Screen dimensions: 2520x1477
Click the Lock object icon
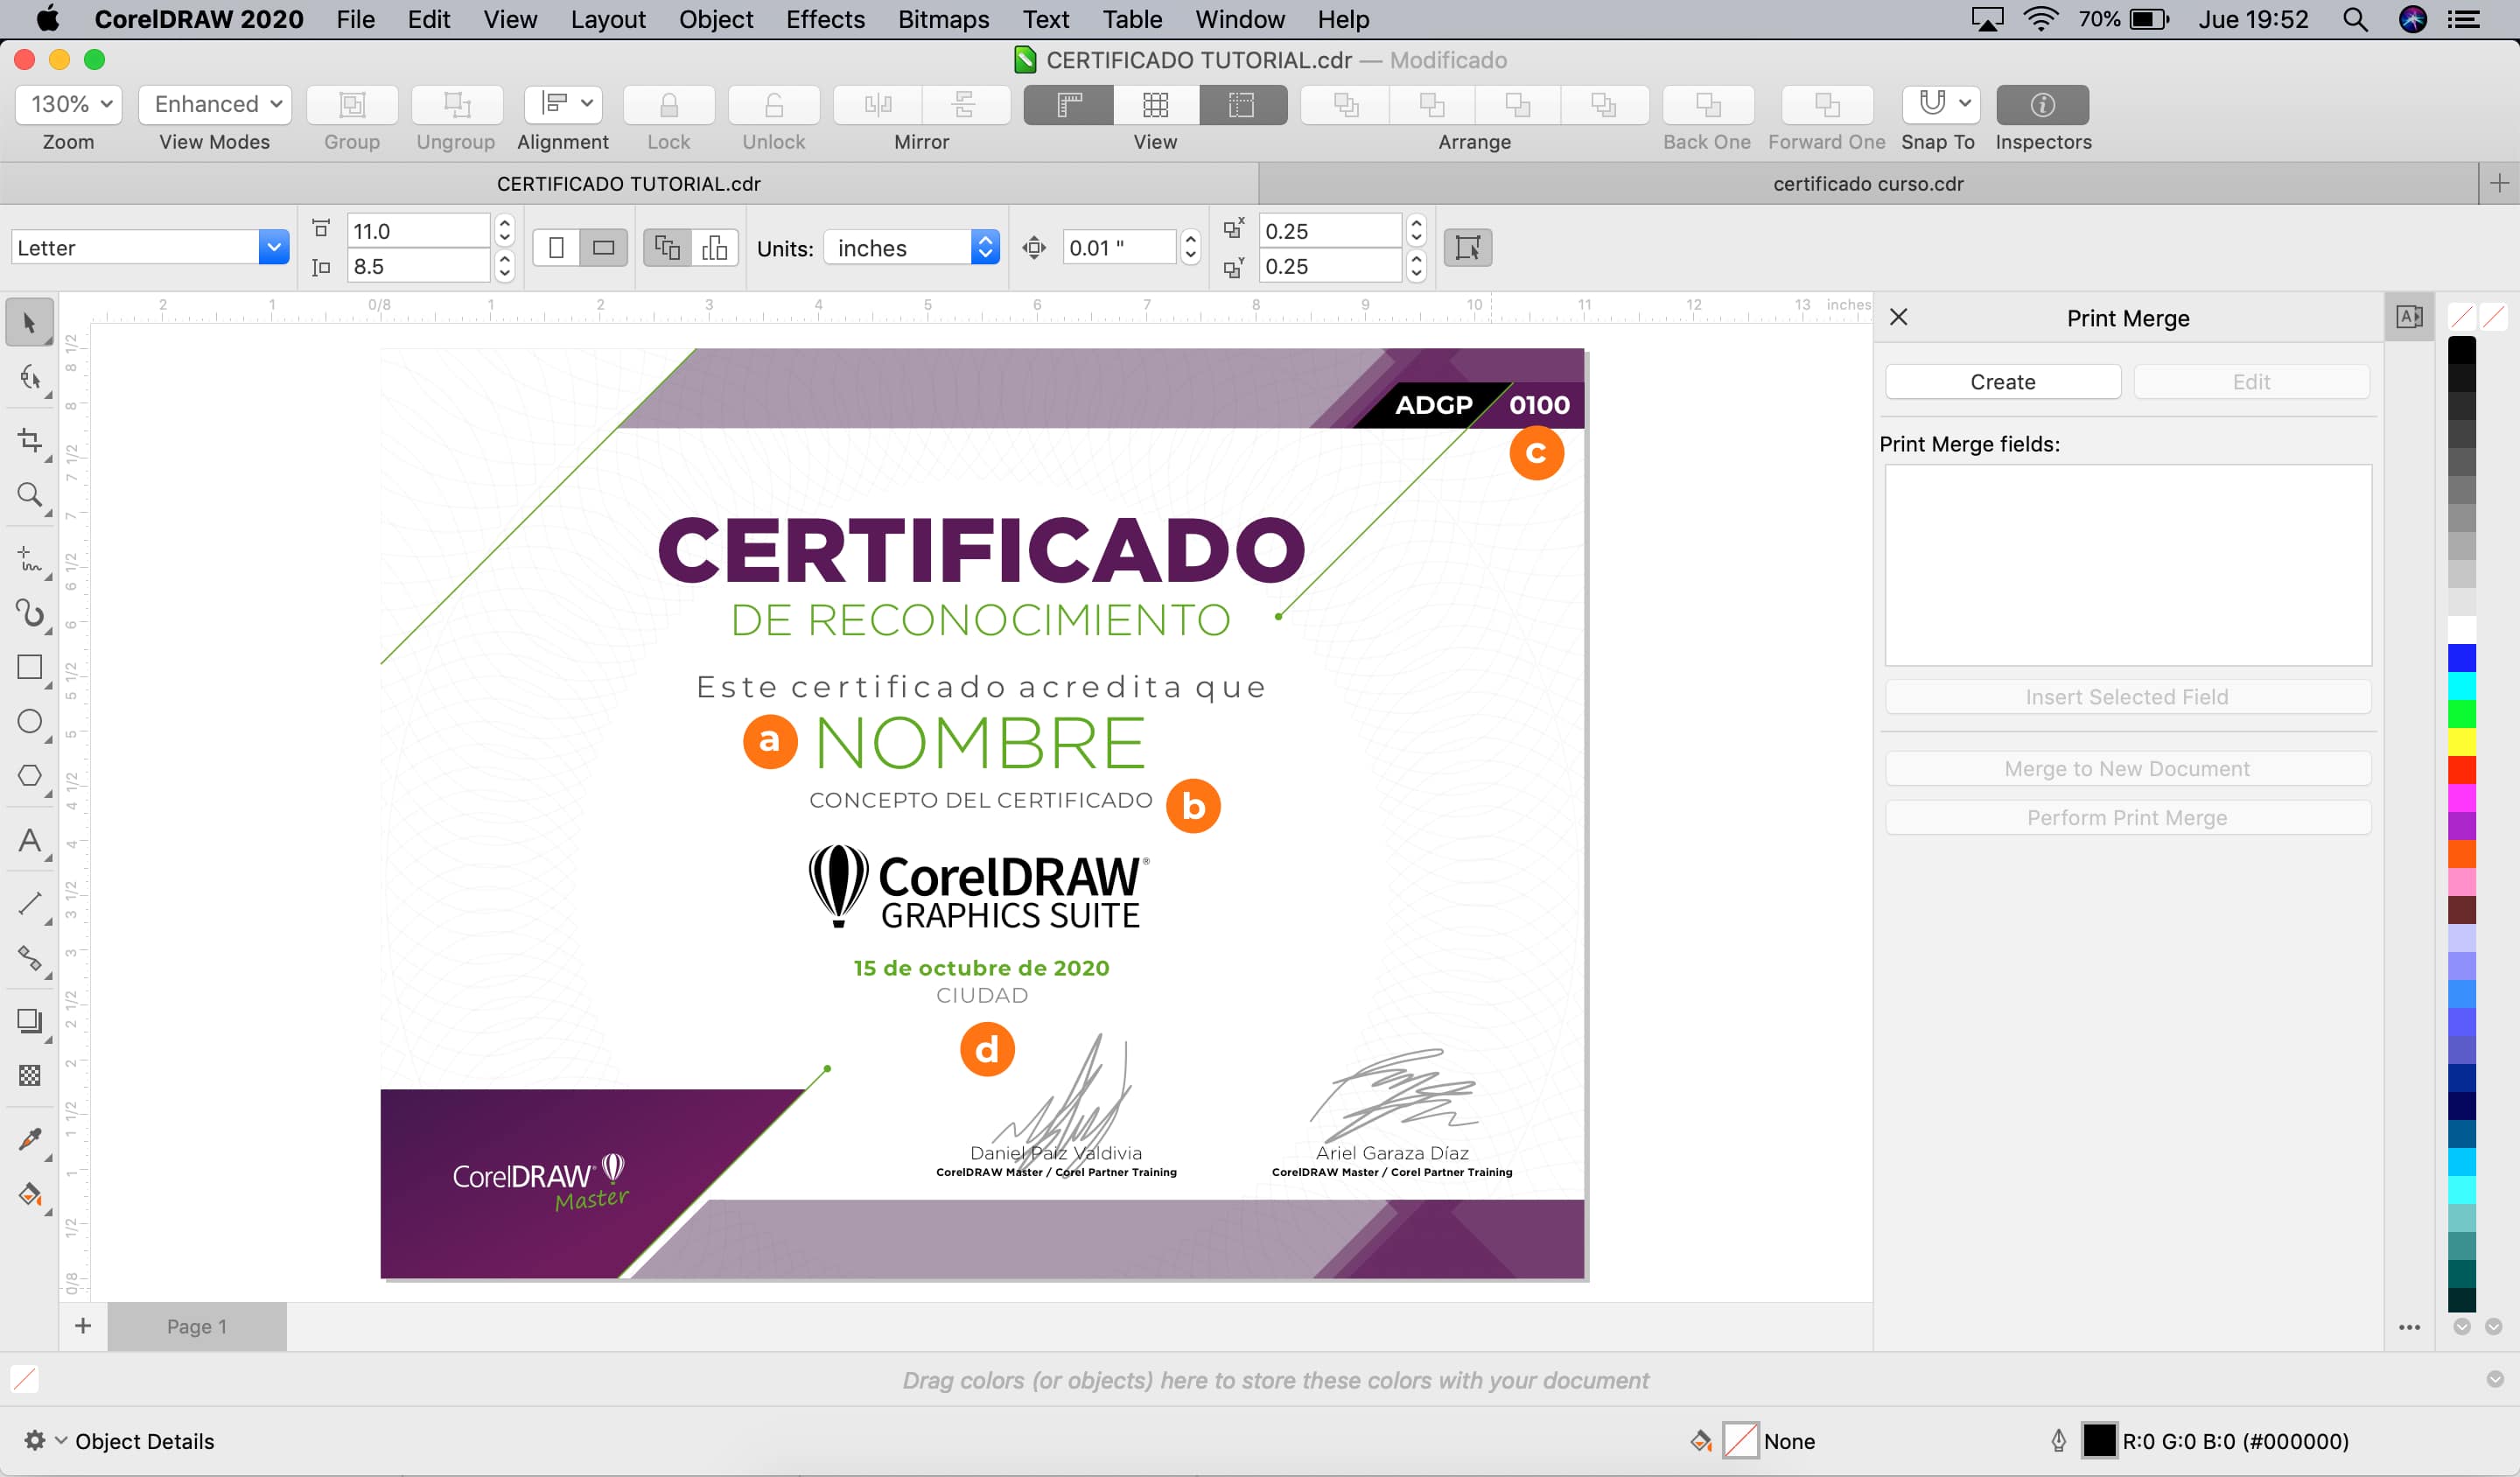coord(669,104)
